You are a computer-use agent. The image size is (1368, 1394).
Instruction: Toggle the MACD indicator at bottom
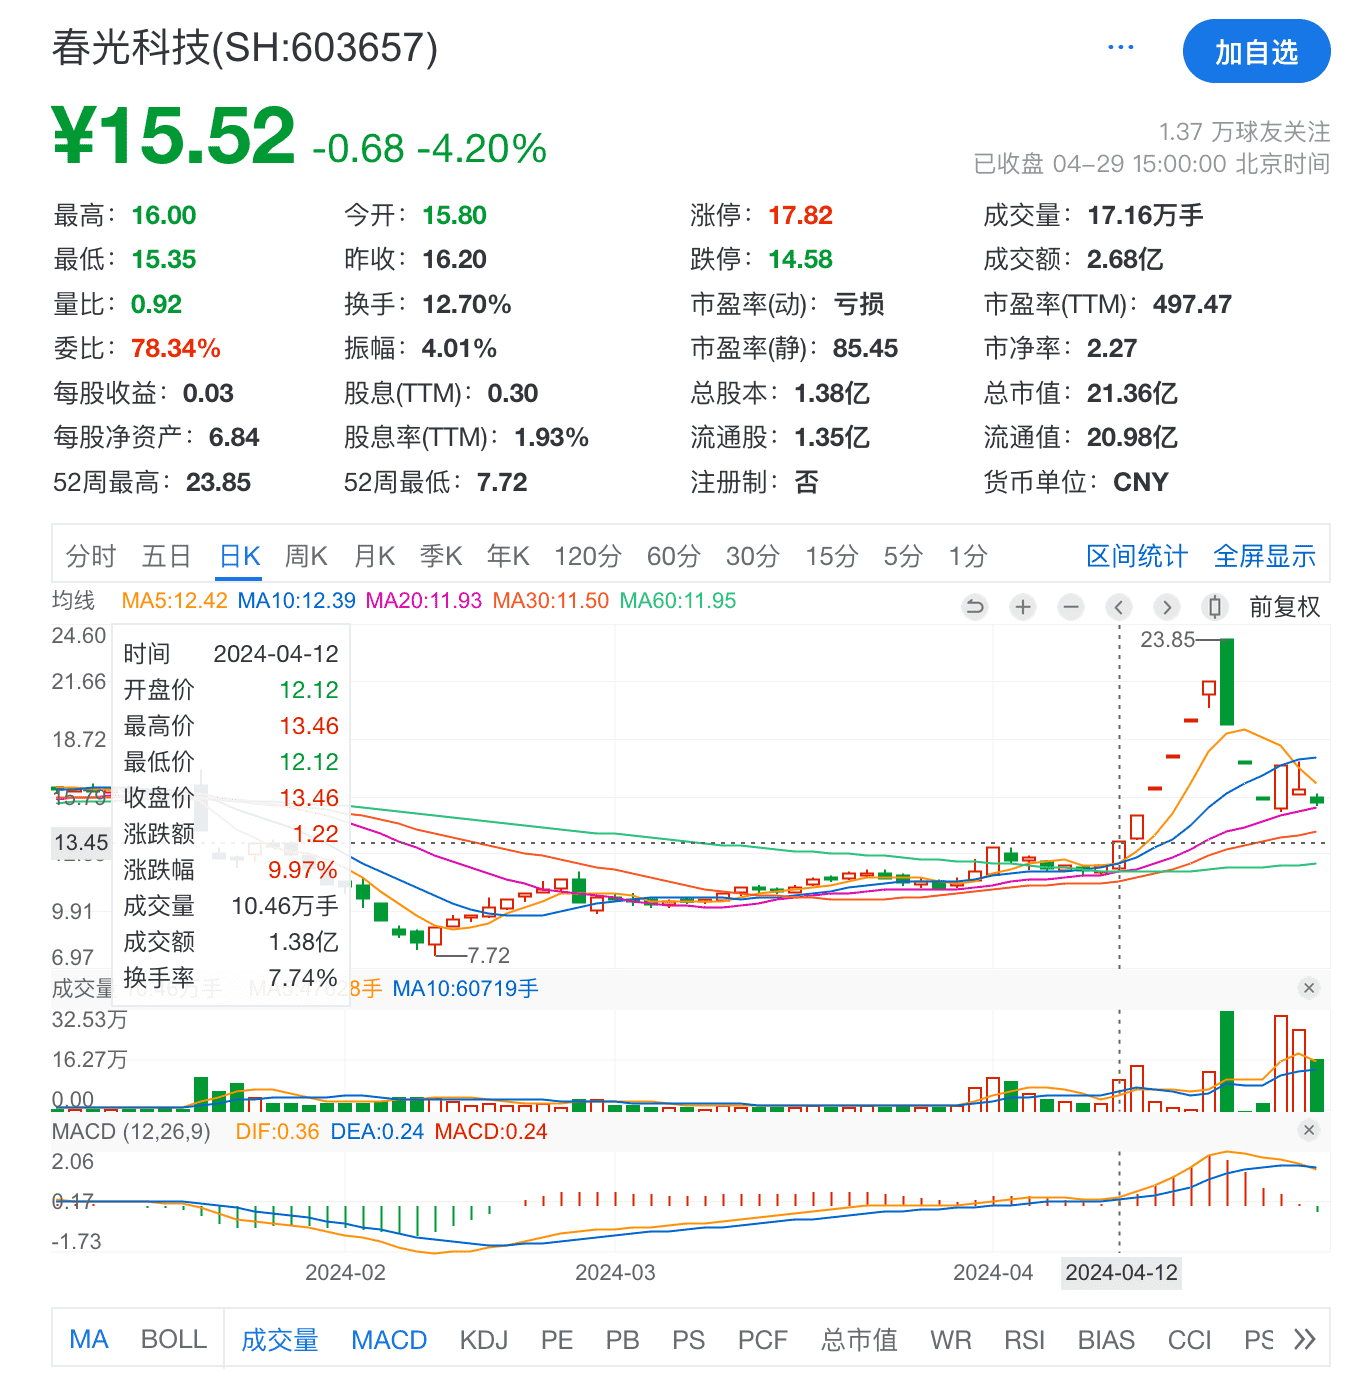coord(389,1340)
